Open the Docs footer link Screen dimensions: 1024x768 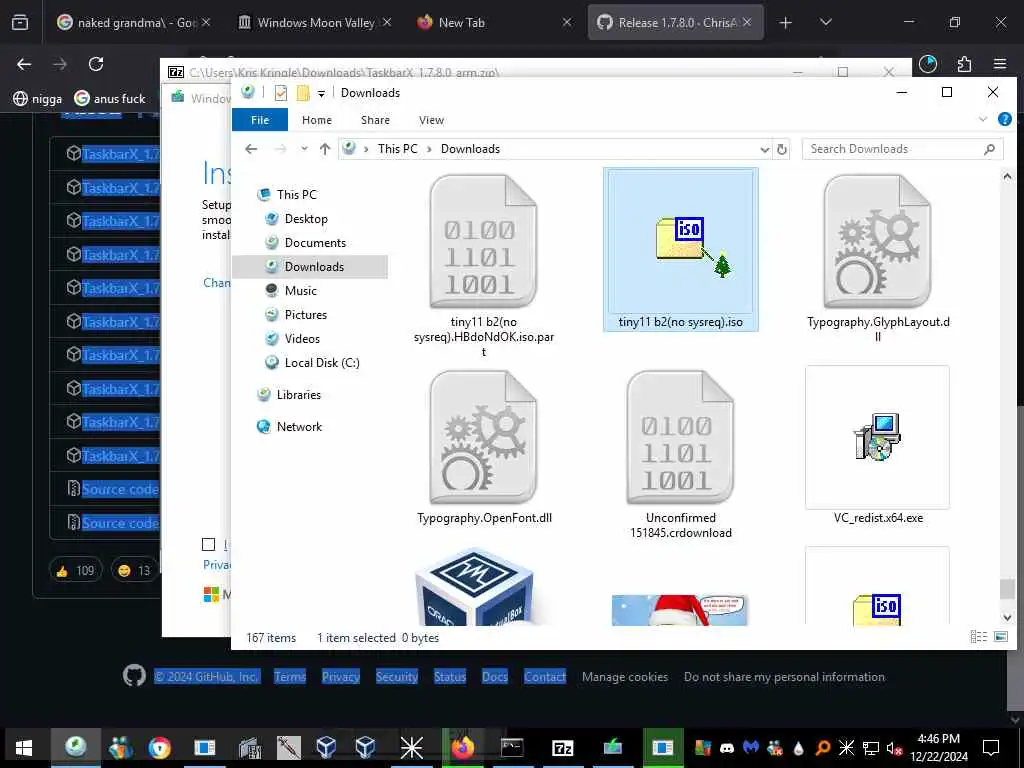[x=494, y=677]
